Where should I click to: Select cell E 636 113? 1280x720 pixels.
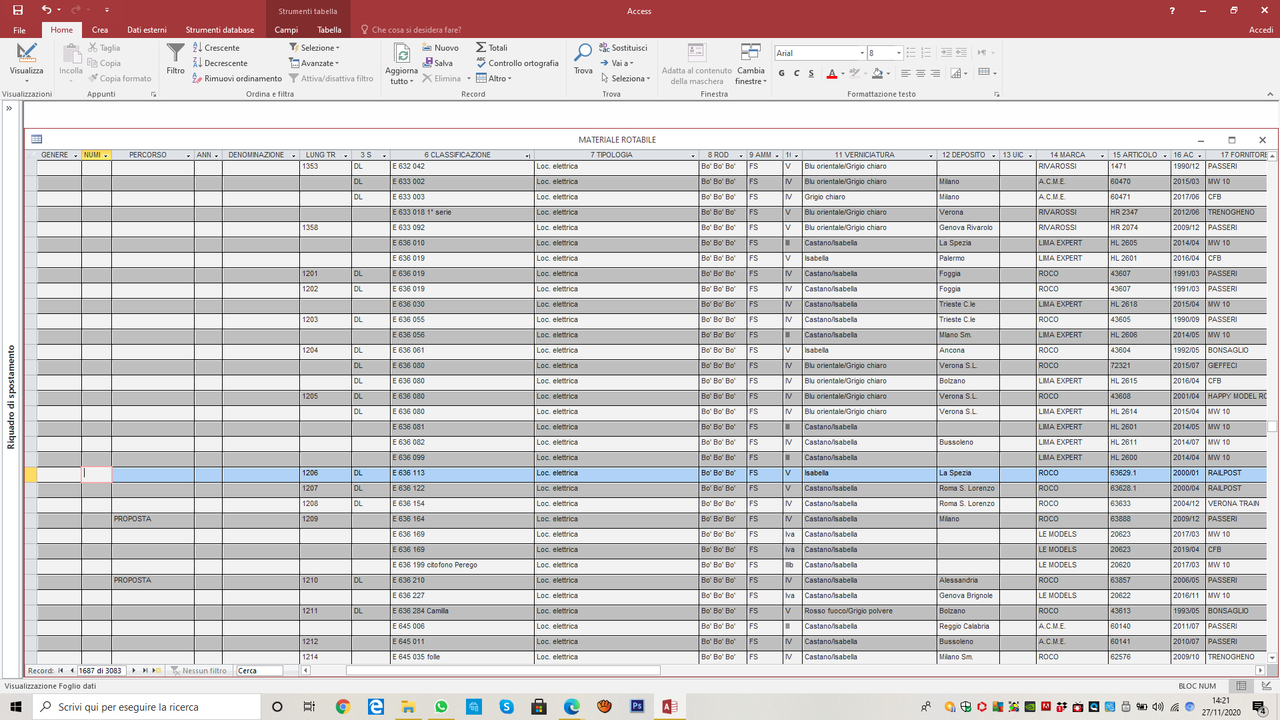point(462,473)
